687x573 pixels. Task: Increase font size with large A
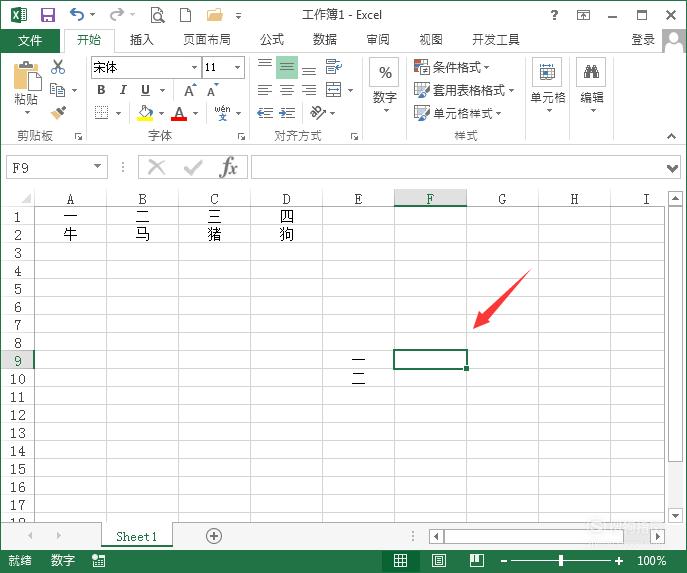click(x=190, y=90)
